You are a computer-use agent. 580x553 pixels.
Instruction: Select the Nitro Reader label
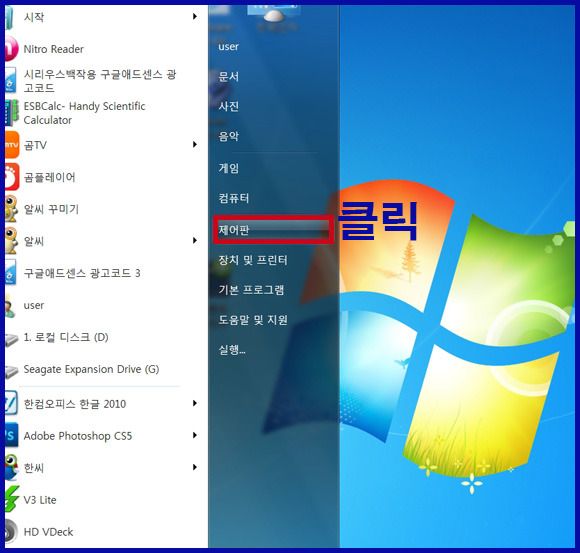pos(54,49)
